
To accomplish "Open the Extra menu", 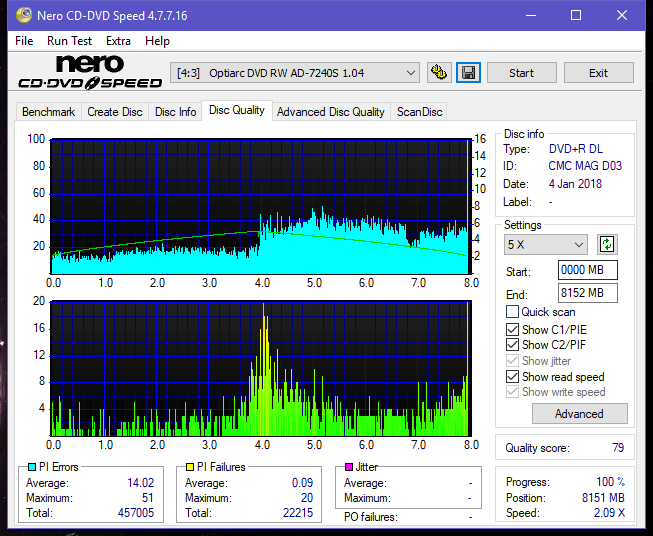I will pos(118,41).
